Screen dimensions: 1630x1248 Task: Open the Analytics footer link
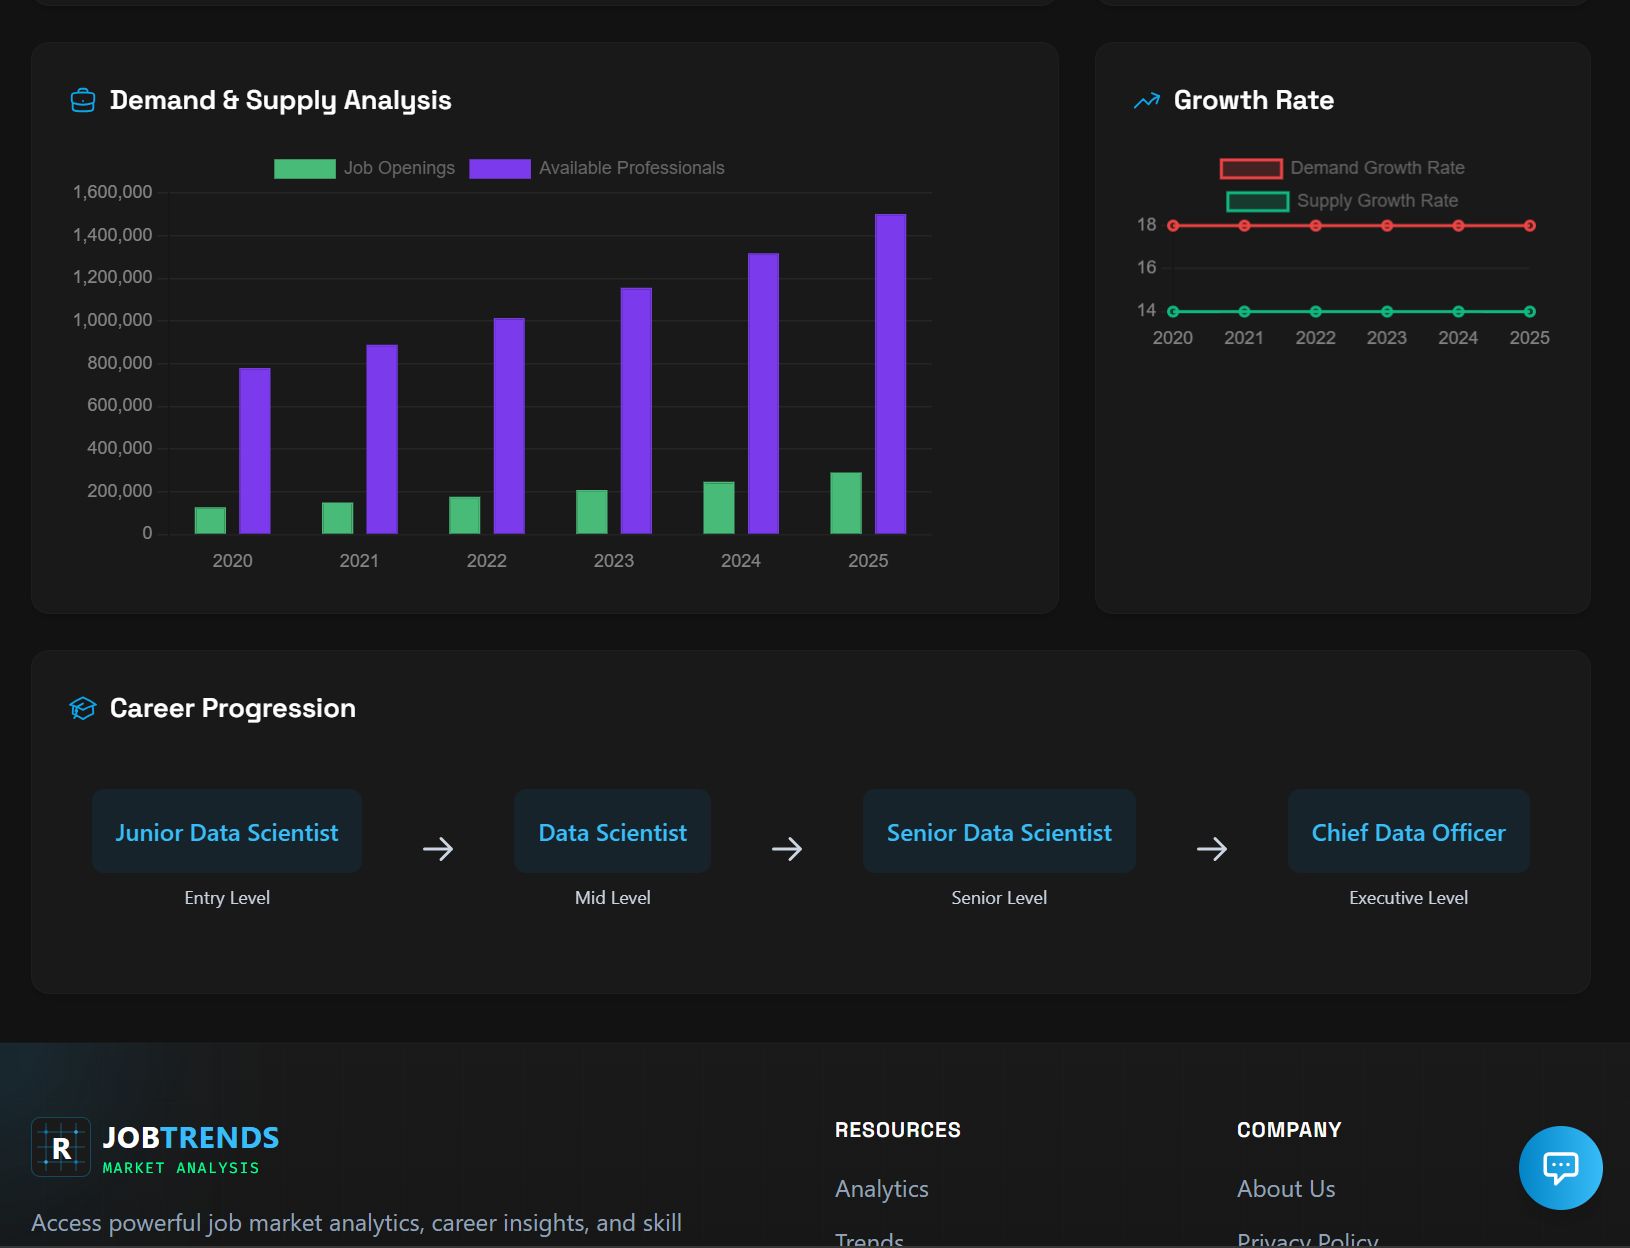point(881,1189)
